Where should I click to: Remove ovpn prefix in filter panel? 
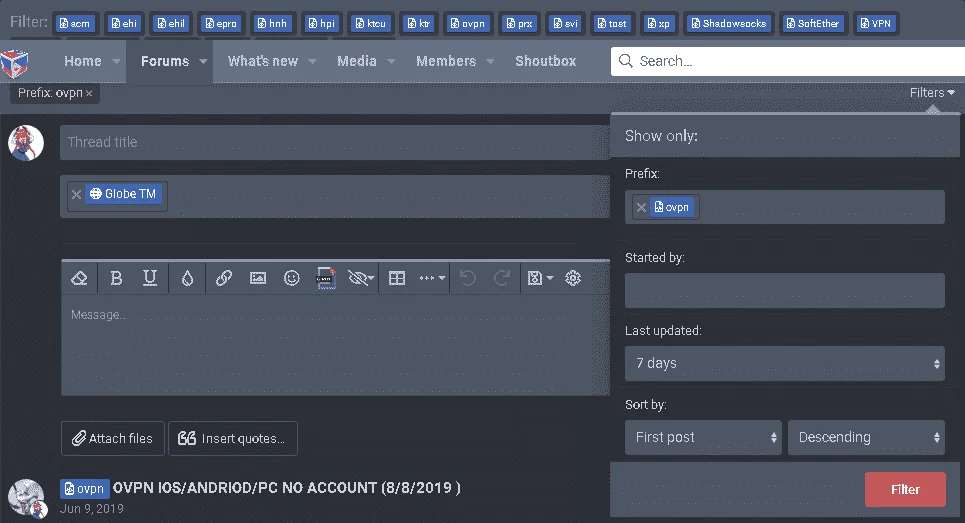641,207
